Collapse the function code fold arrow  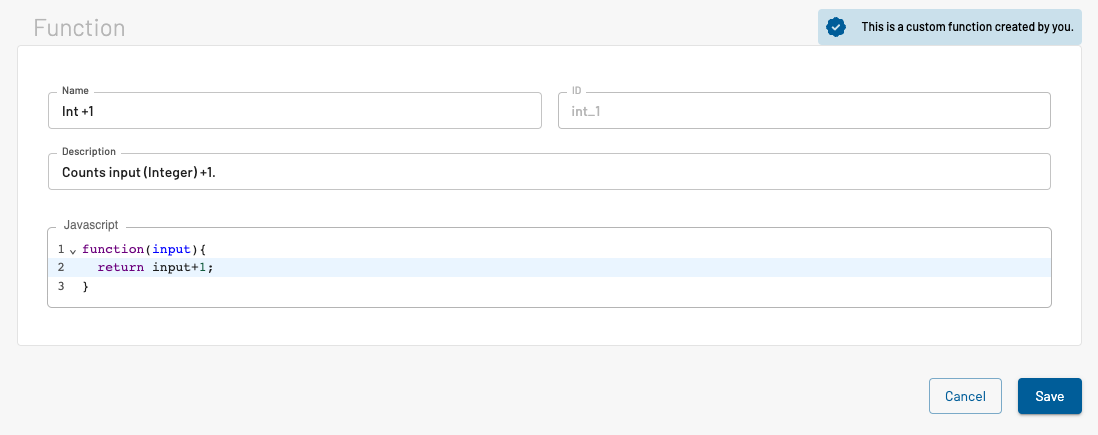pos(73,251)
